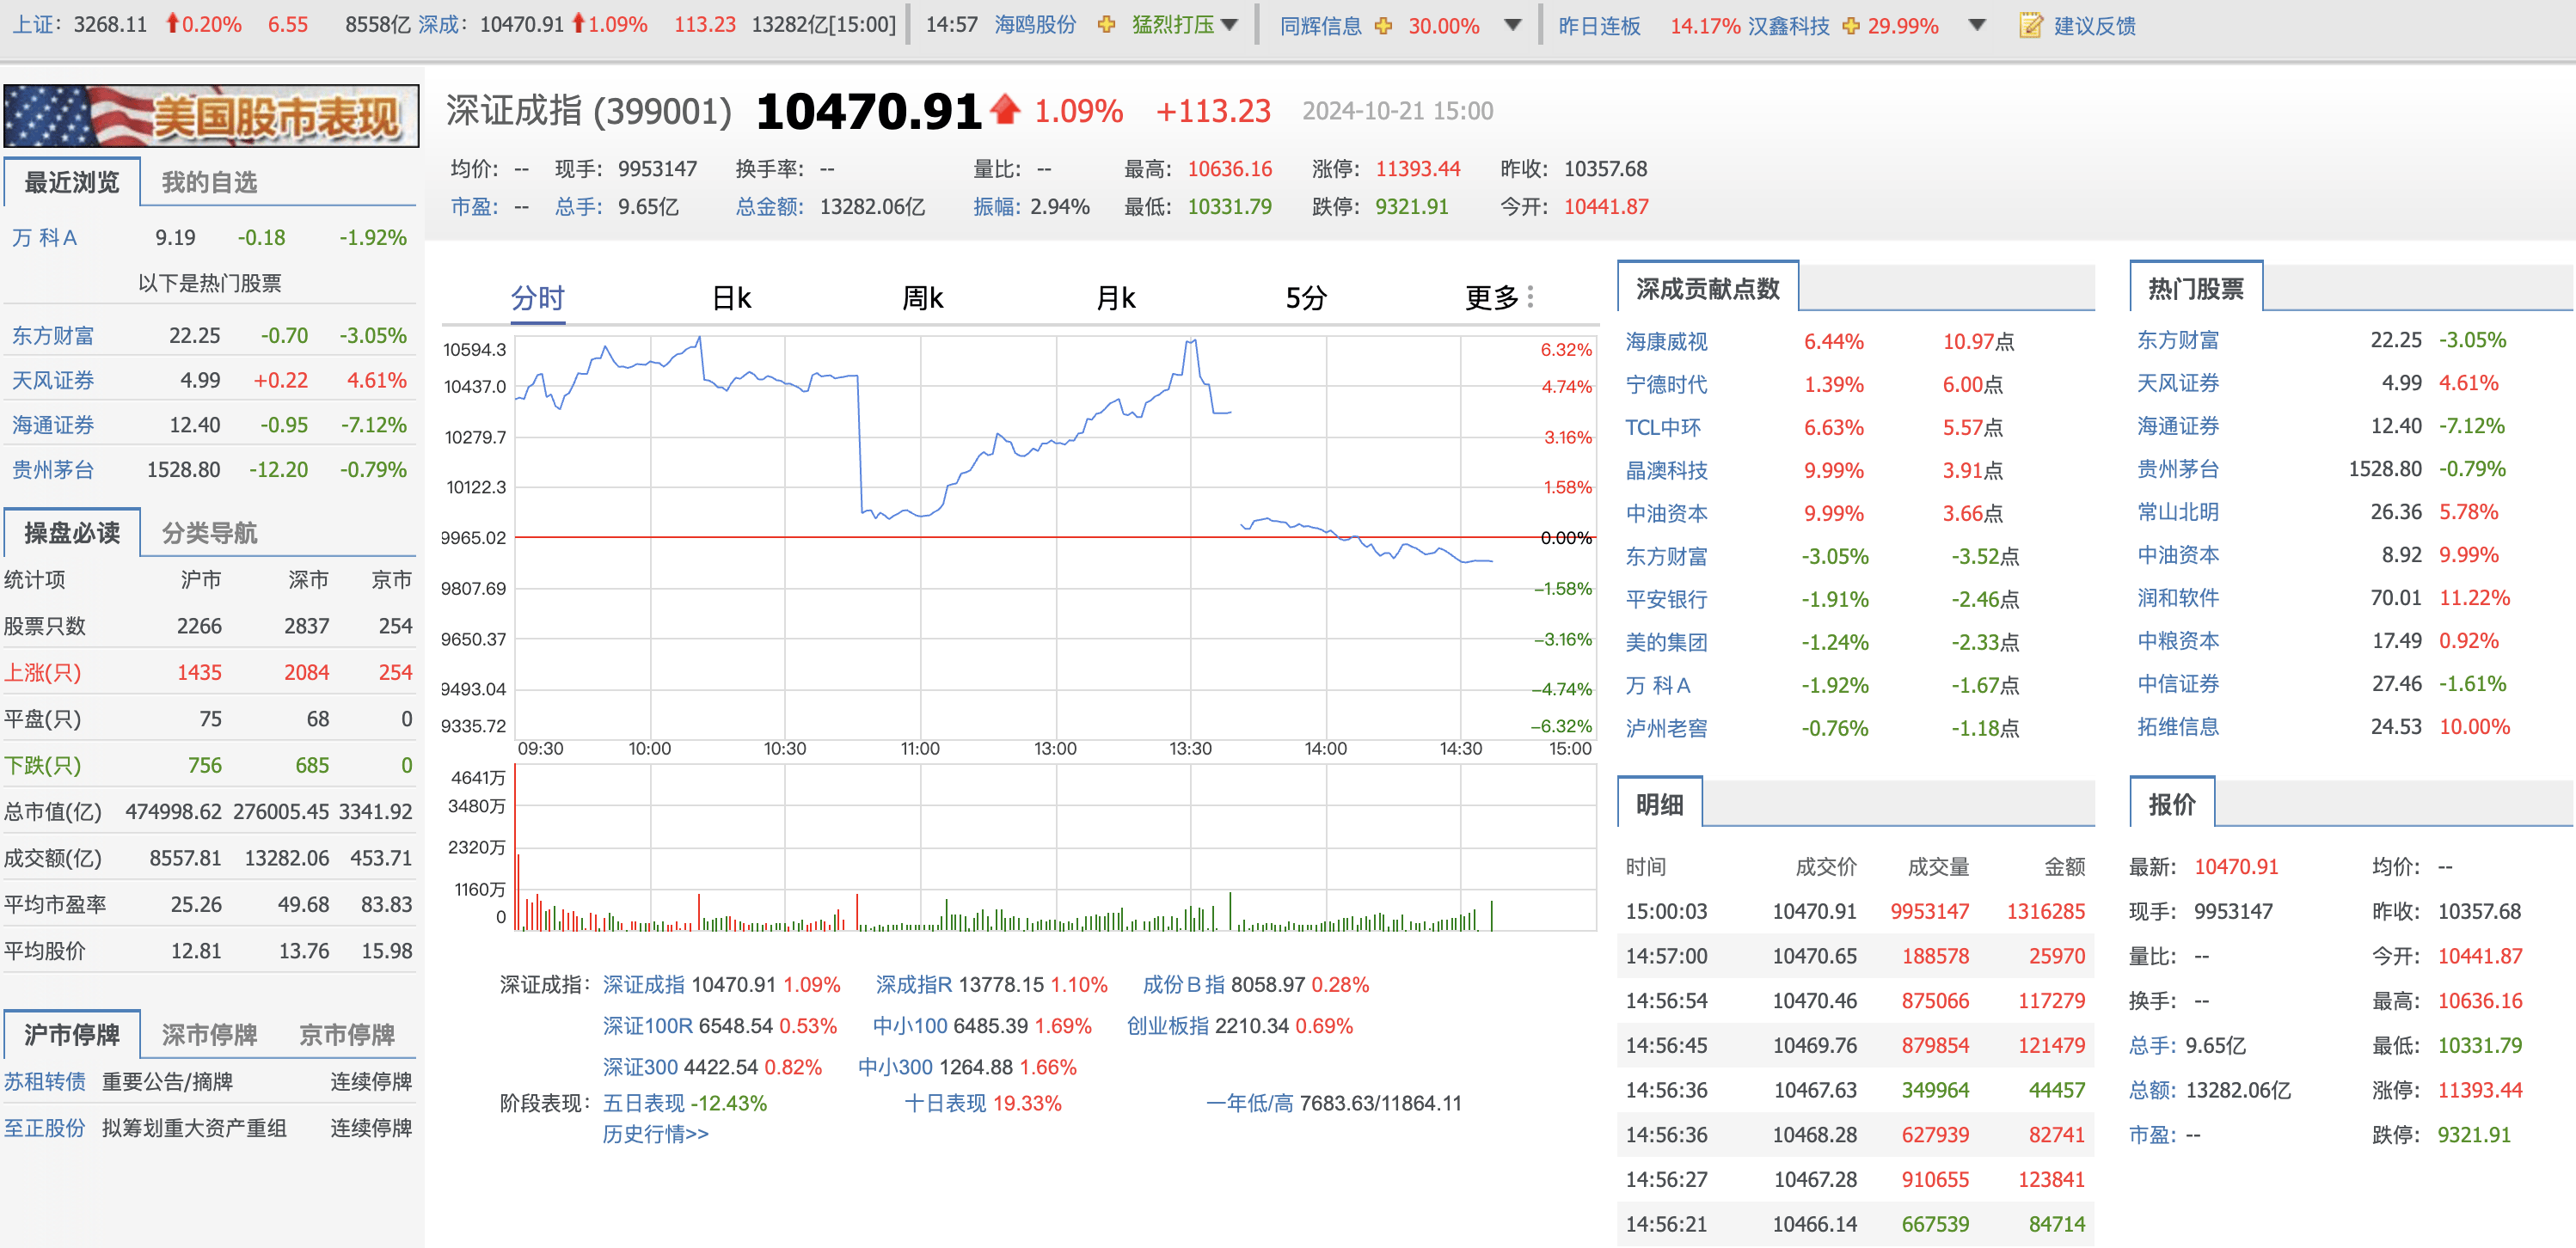2576x1248 pixels.
Task: Expand the dropdown arrow after 汉鑫科技 29.99%
Action: tap(1976, 25)
